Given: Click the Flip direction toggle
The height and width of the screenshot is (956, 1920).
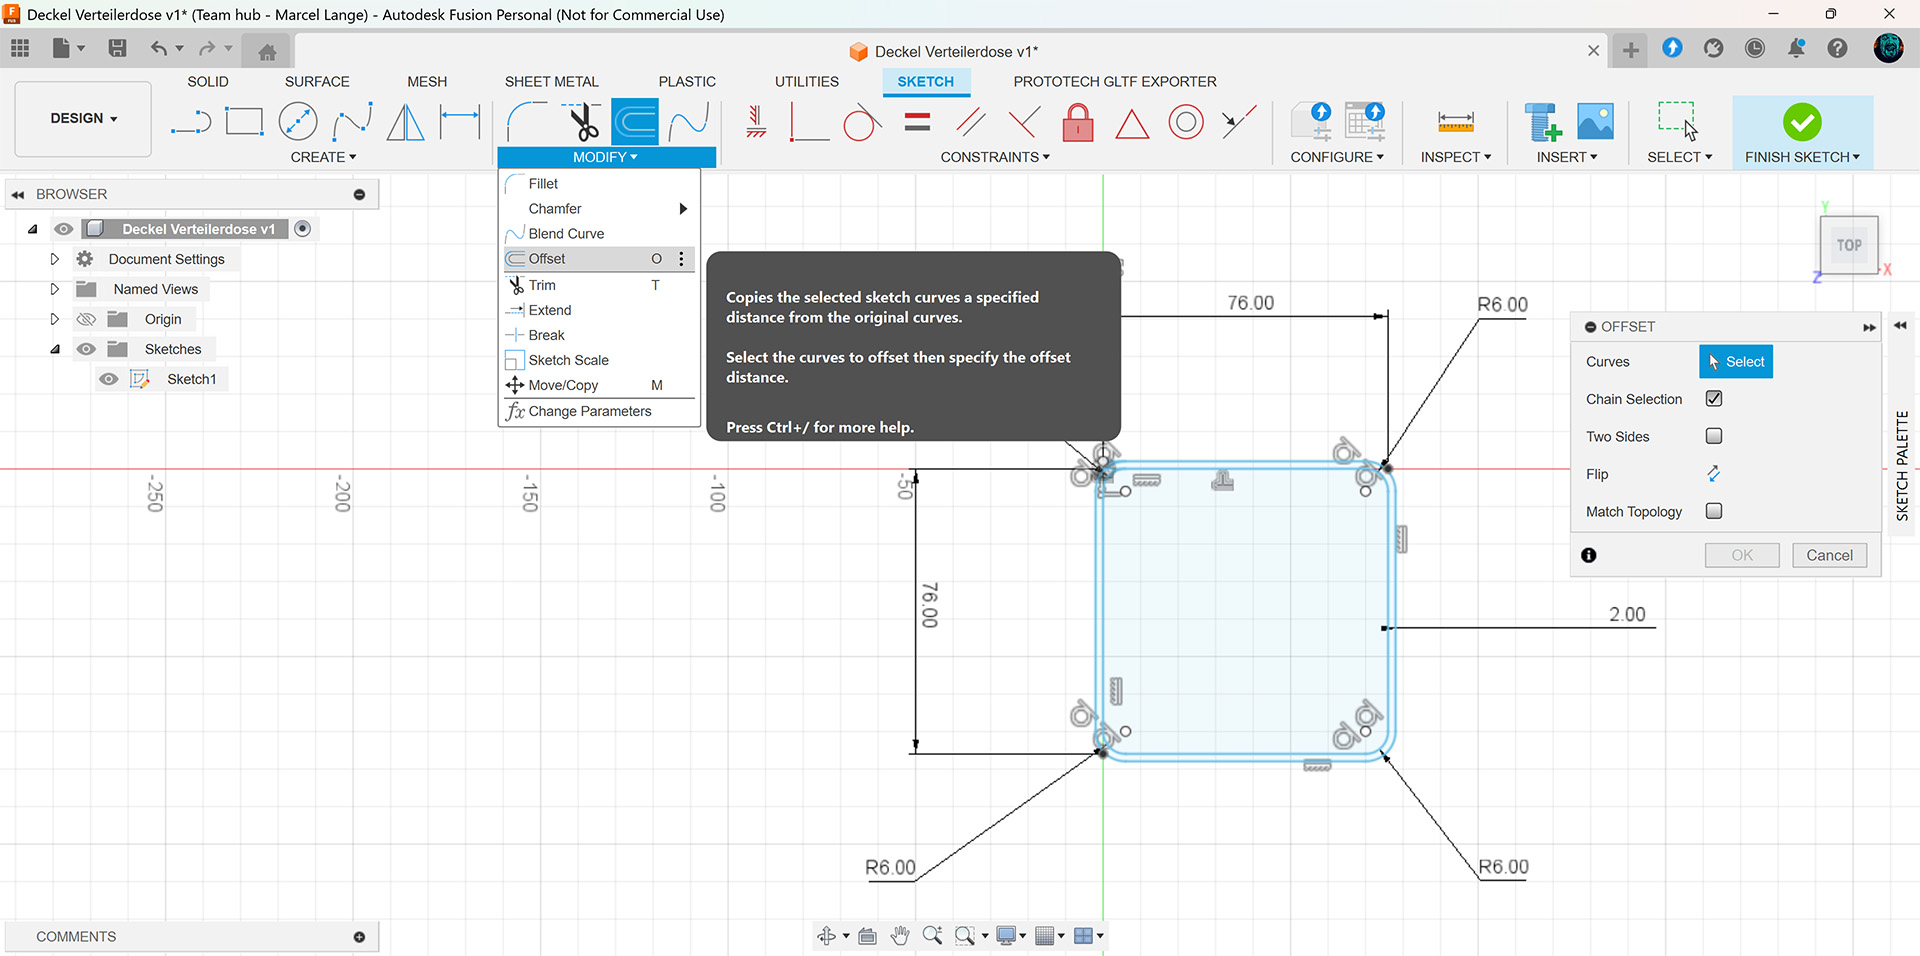Looking at the screenshot, I should 1713,473.
